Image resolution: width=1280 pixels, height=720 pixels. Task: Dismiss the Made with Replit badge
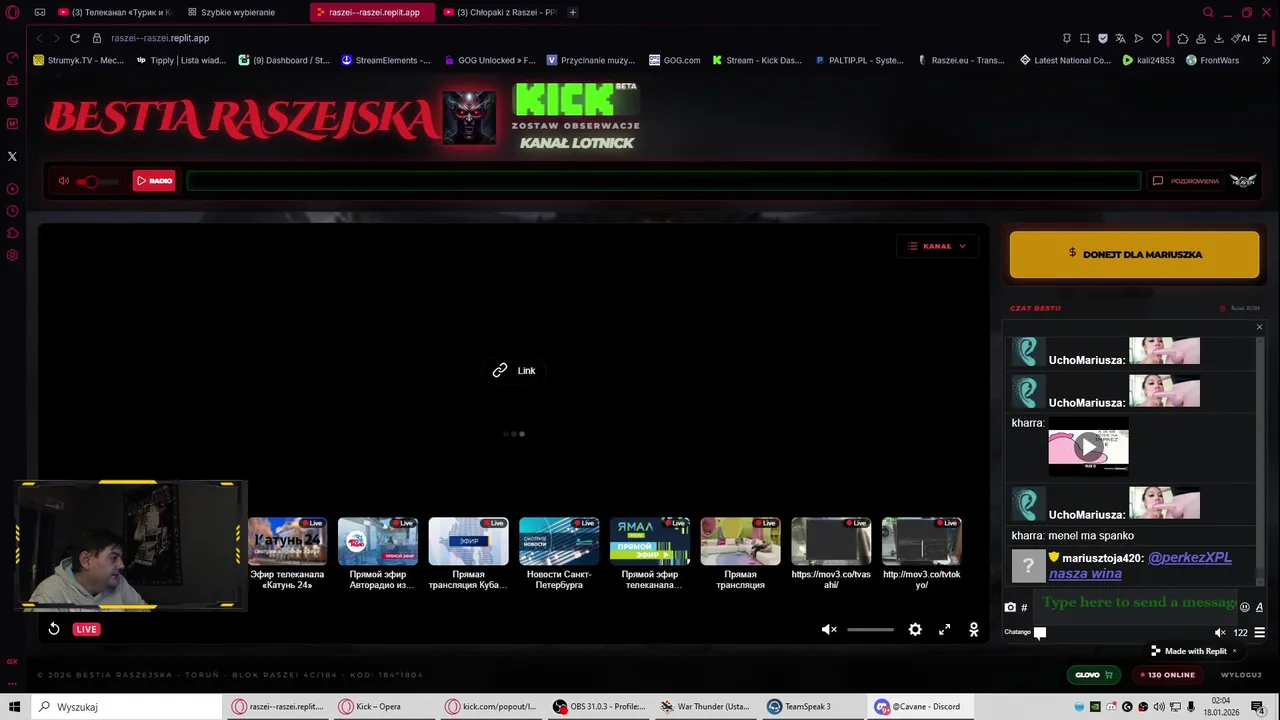coord(1234,651)
